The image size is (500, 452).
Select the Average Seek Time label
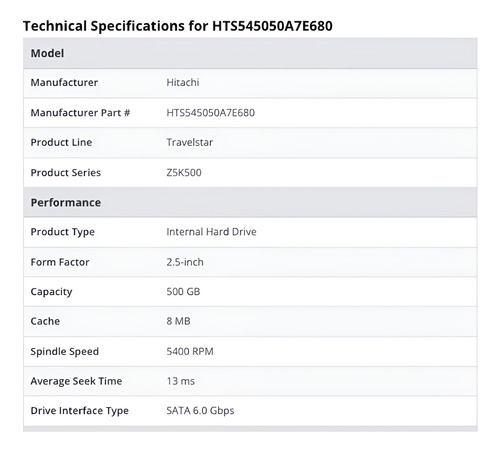click(76, 381)
